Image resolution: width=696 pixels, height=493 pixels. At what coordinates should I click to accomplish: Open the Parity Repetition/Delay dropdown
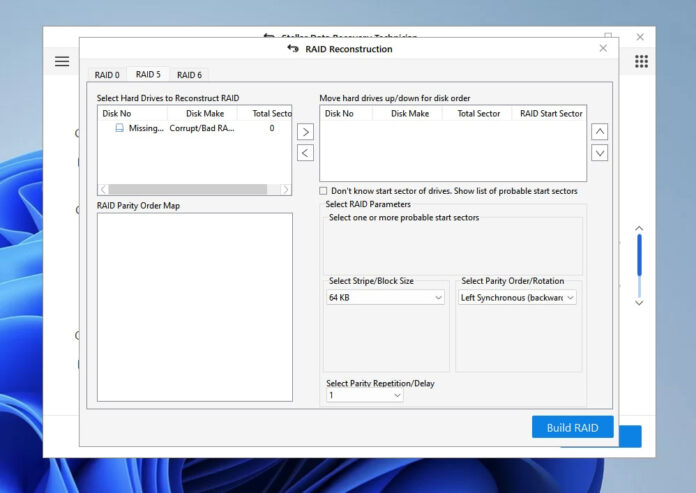pyautogui.click(x=365, y=395)
